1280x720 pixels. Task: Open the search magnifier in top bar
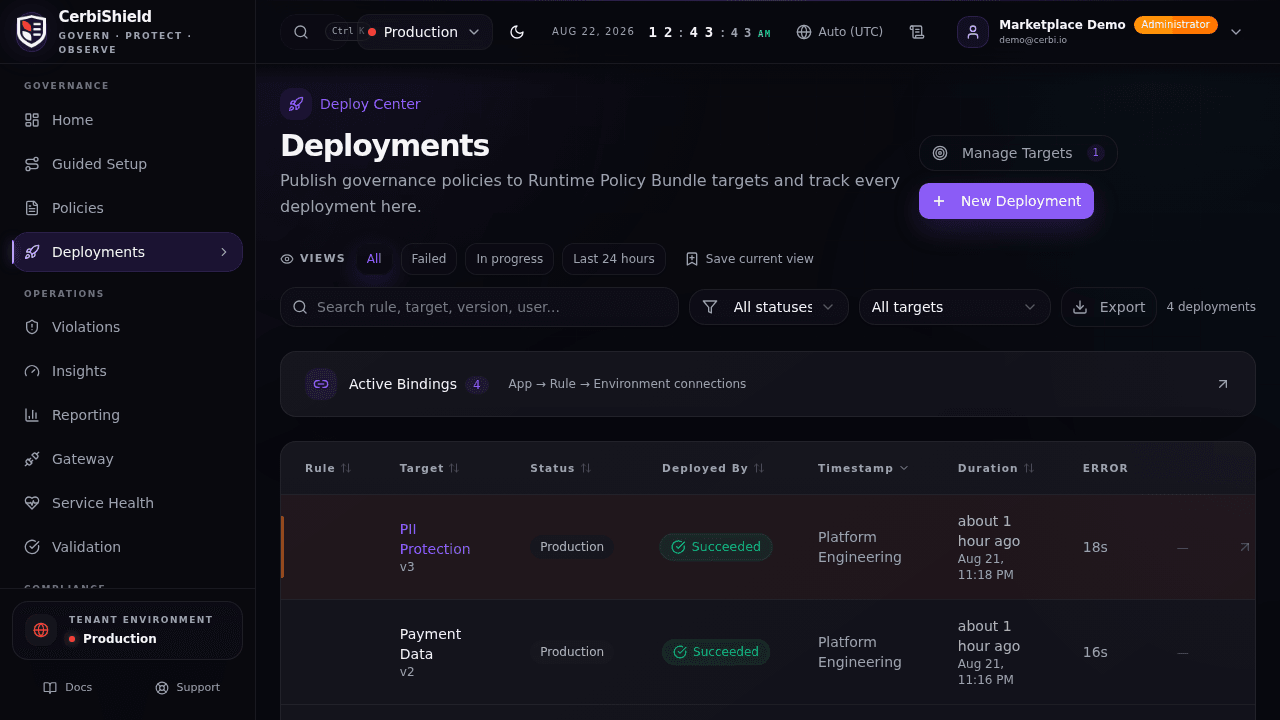point(301,32)
